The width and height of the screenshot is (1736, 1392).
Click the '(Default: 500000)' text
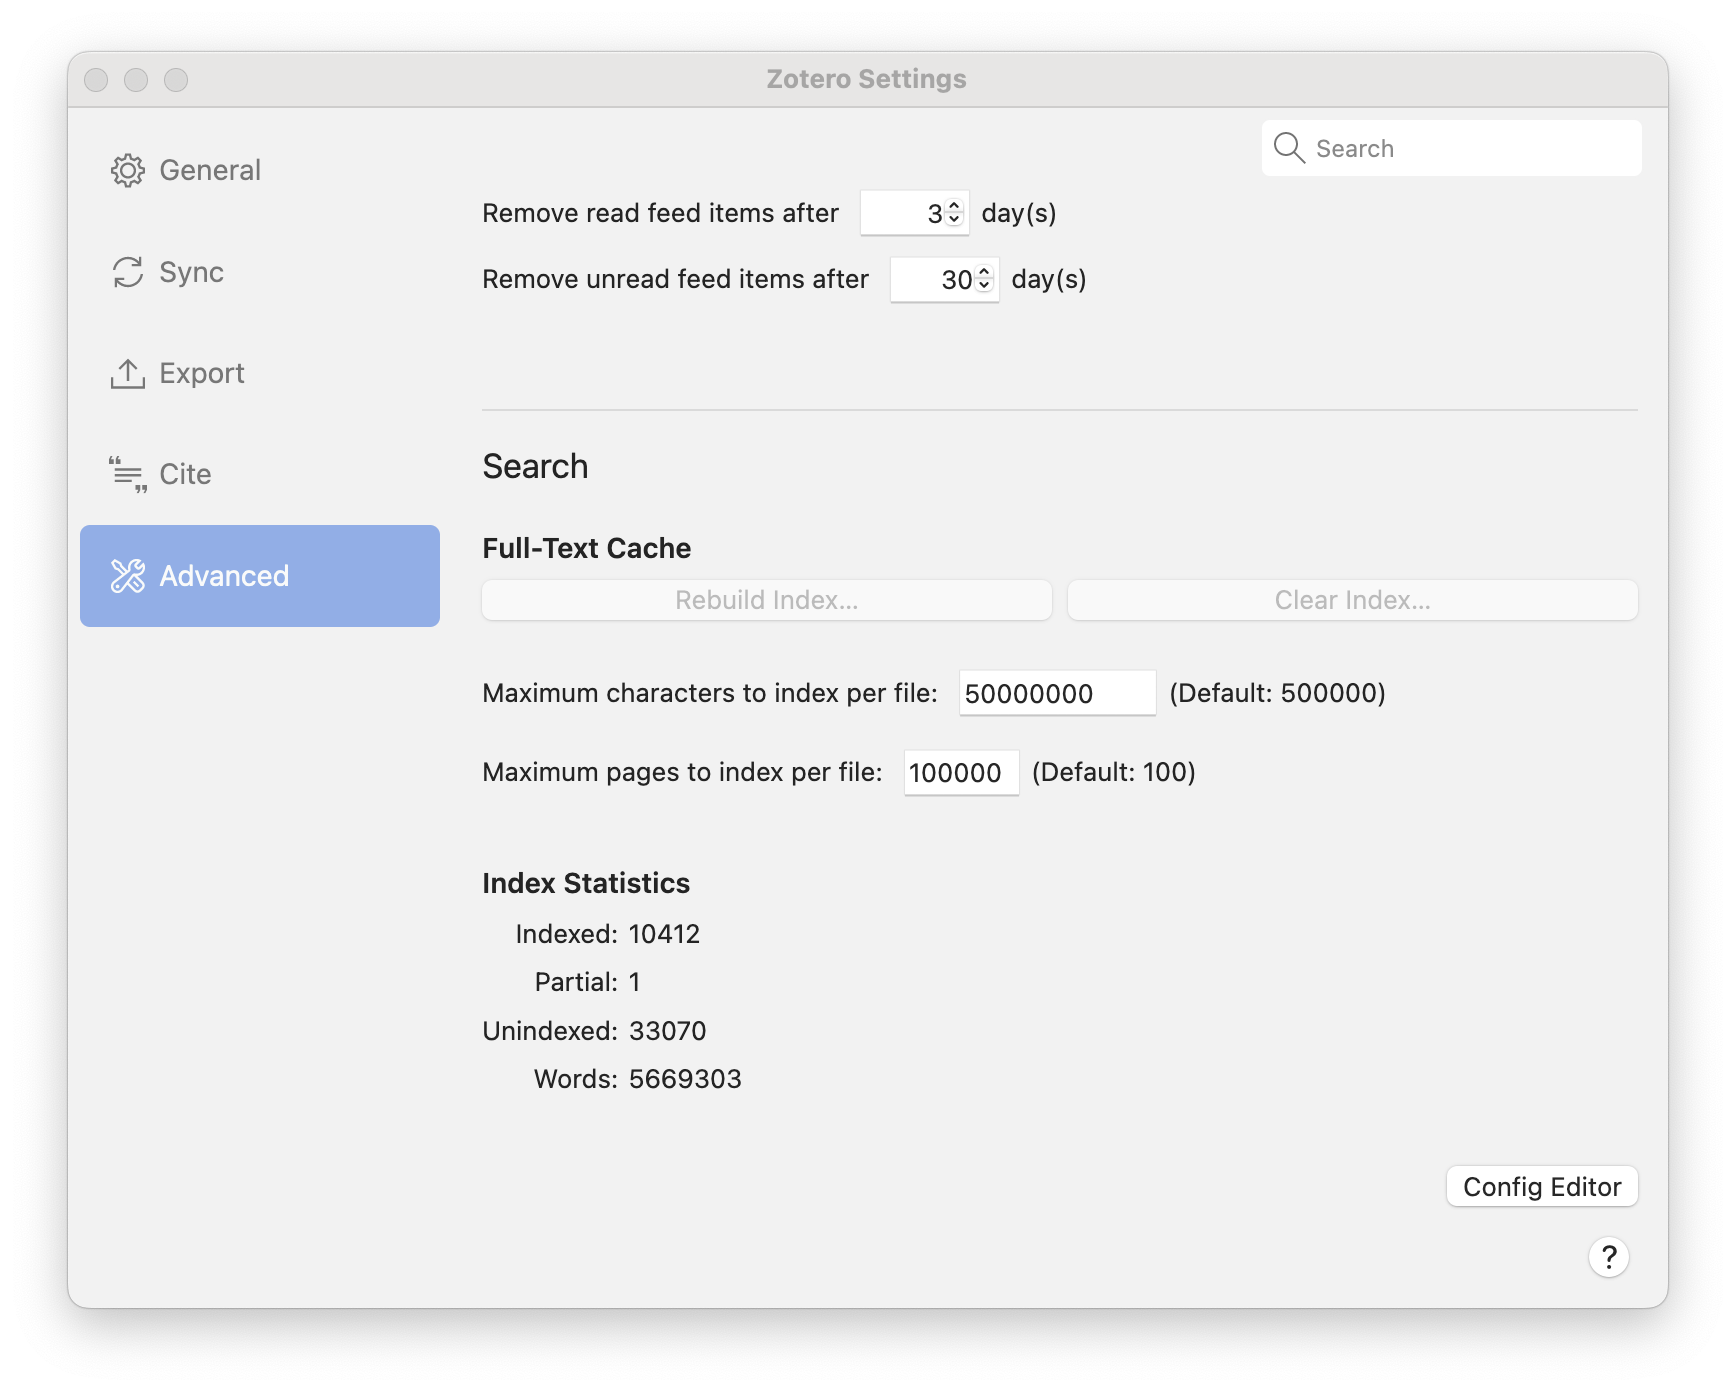coord(1277,693)
